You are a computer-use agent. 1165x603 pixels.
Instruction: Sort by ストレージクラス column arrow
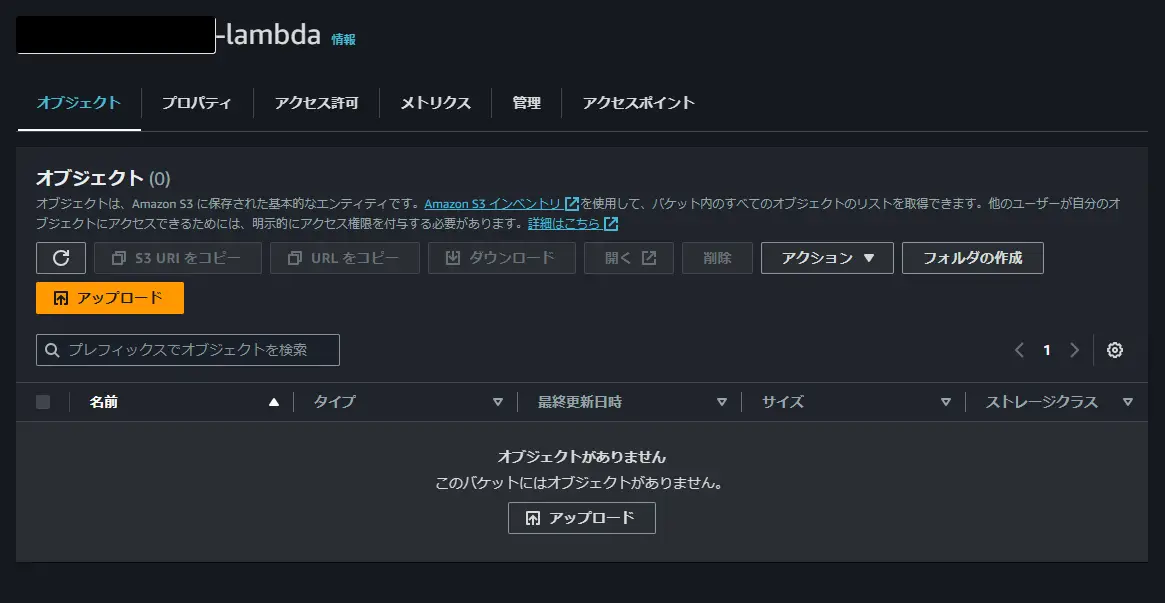[1128, 402]
